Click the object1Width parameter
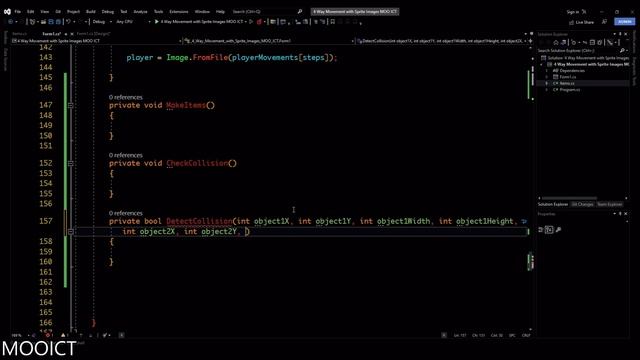 (403, 221)
